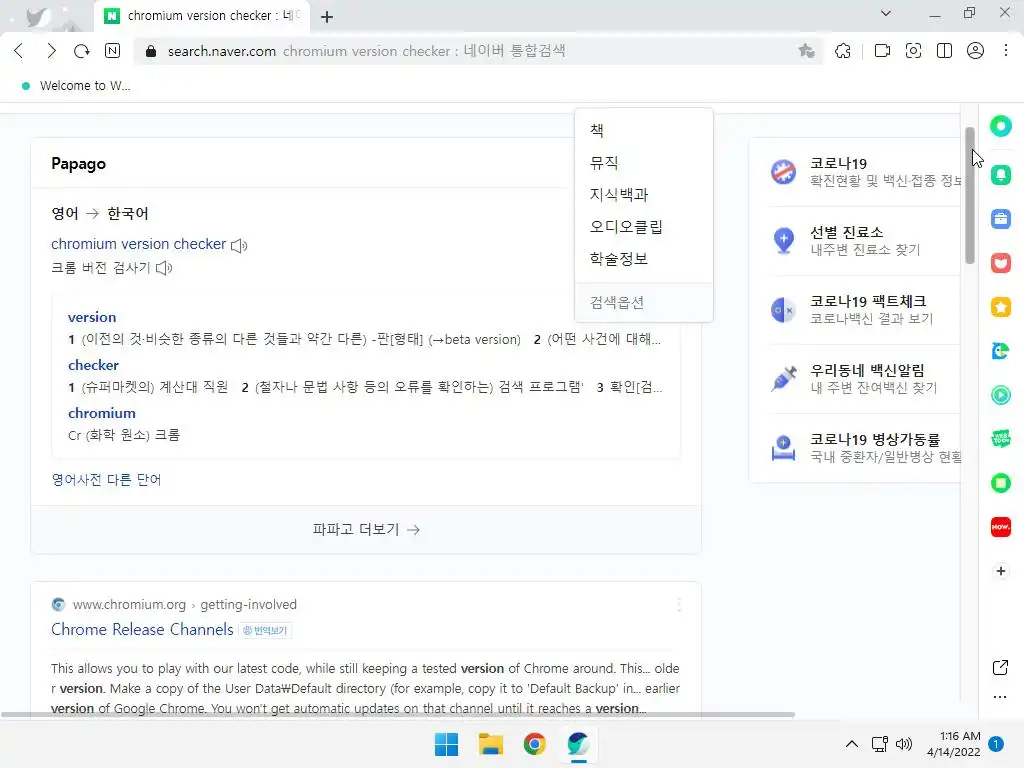Open Google Chrome from taskbar
This screenshot has height=768, width=1024.
(534, 744)
